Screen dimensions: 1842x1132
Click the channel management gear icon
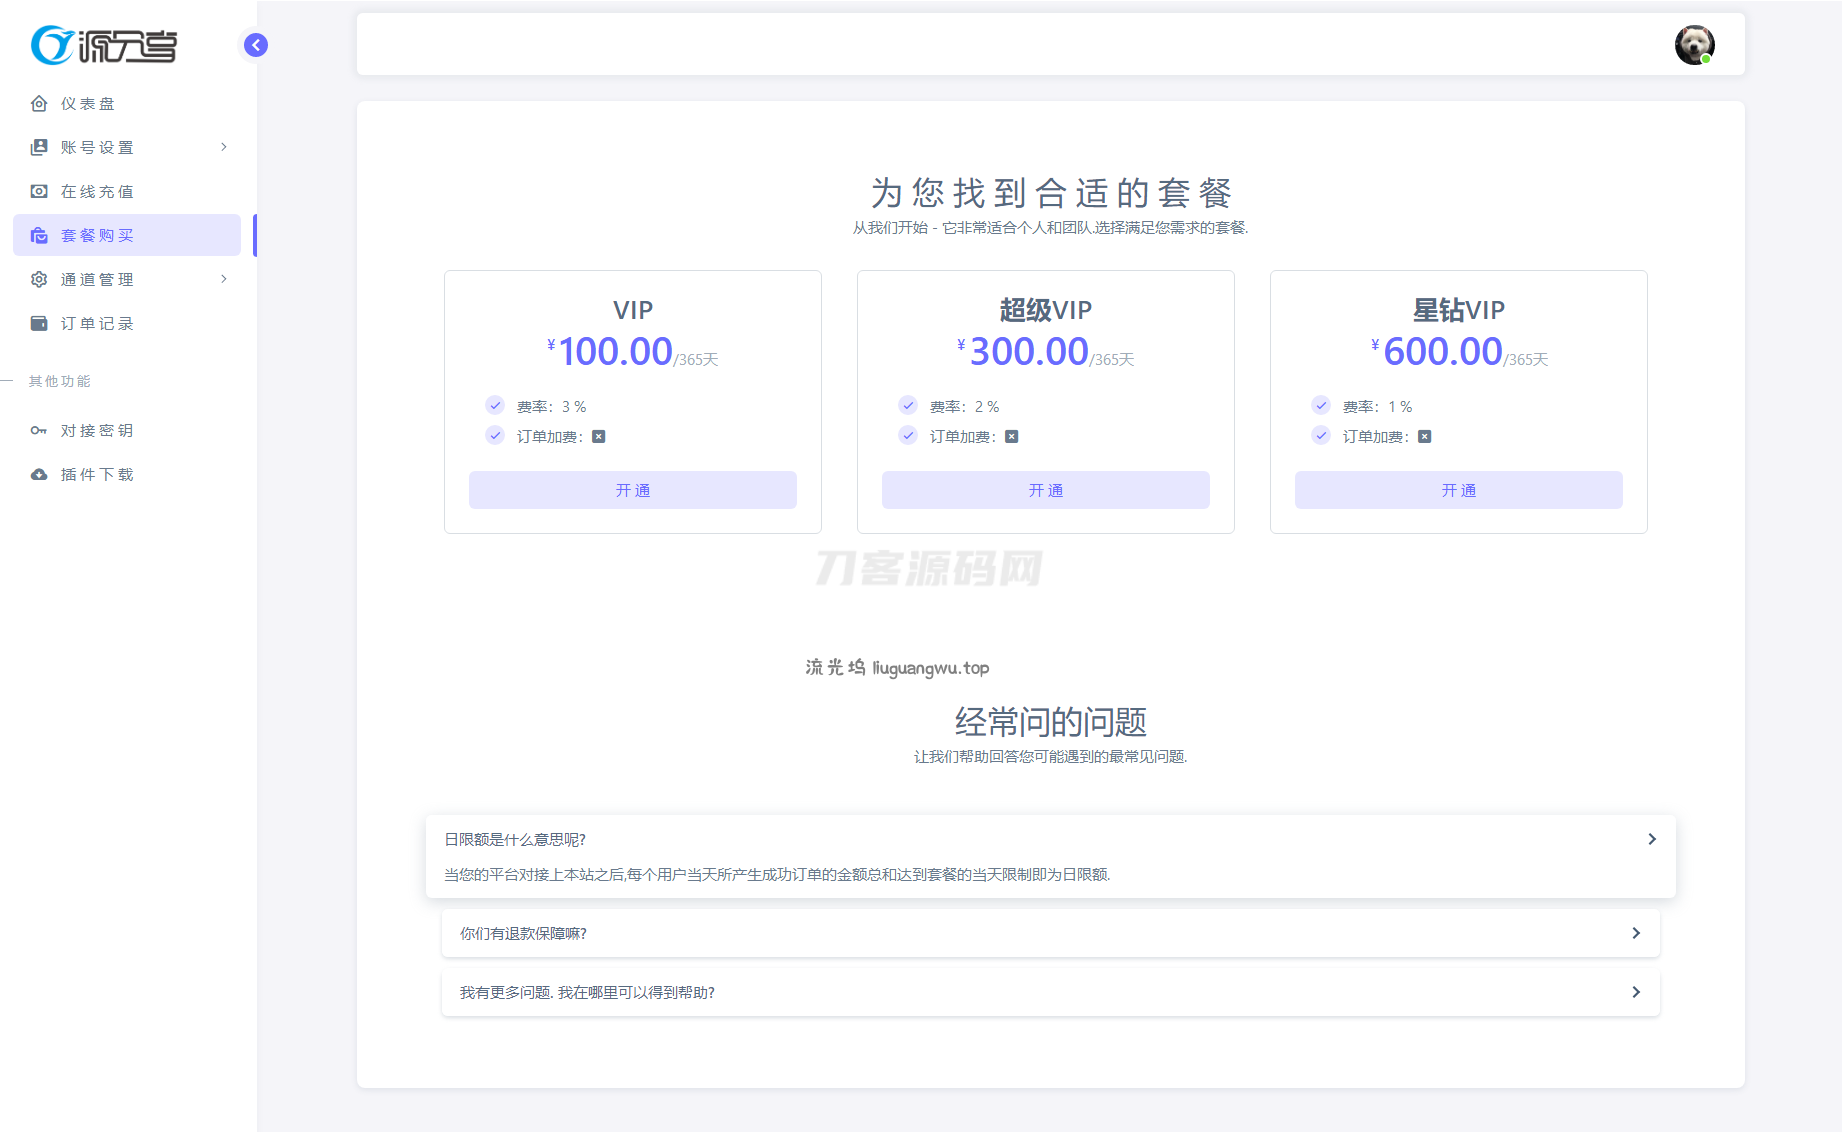(x=39, y=280)
